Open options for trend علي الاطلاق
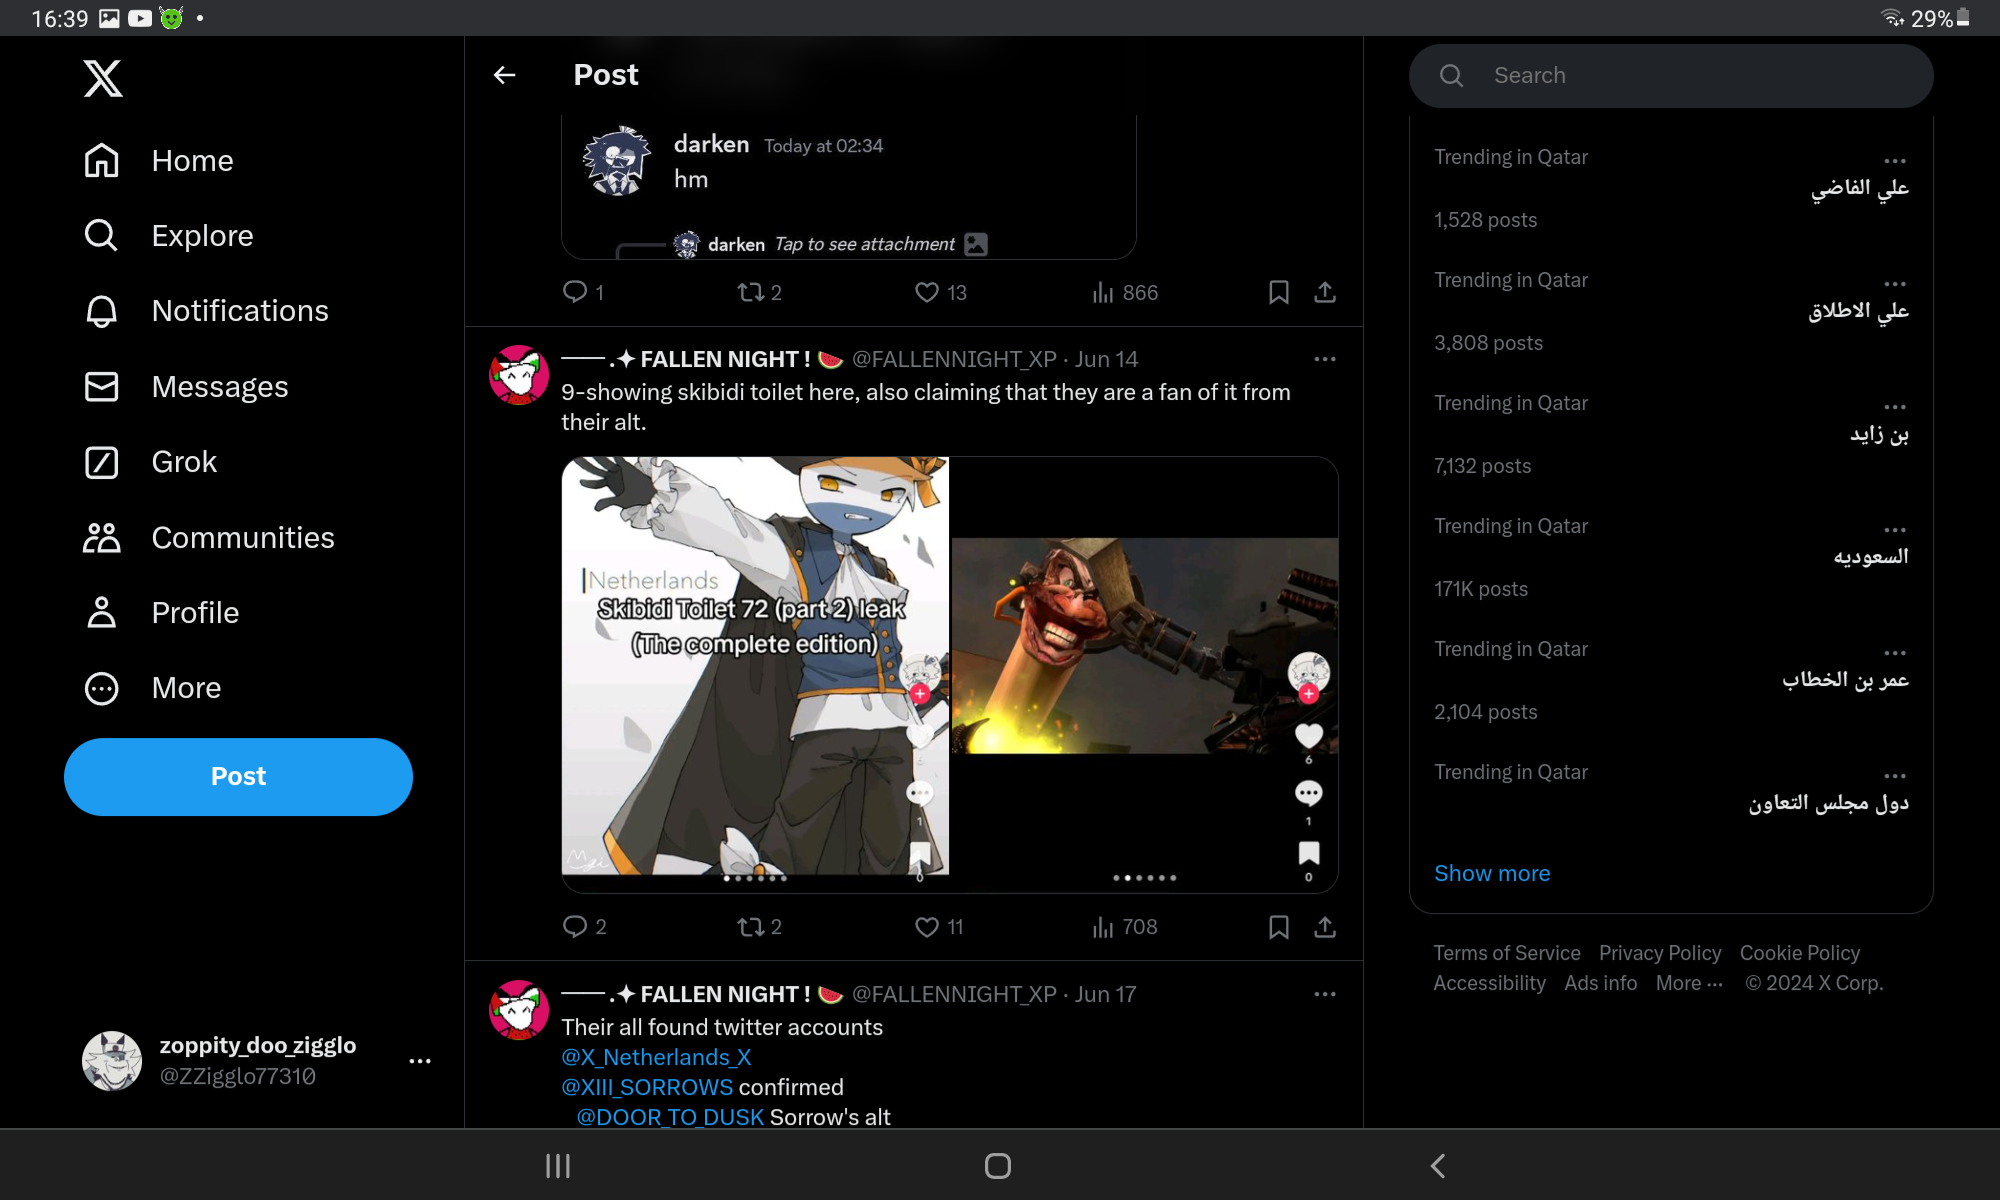The height and width of the screenshot is (1200, 2000). coord(1895,283)
